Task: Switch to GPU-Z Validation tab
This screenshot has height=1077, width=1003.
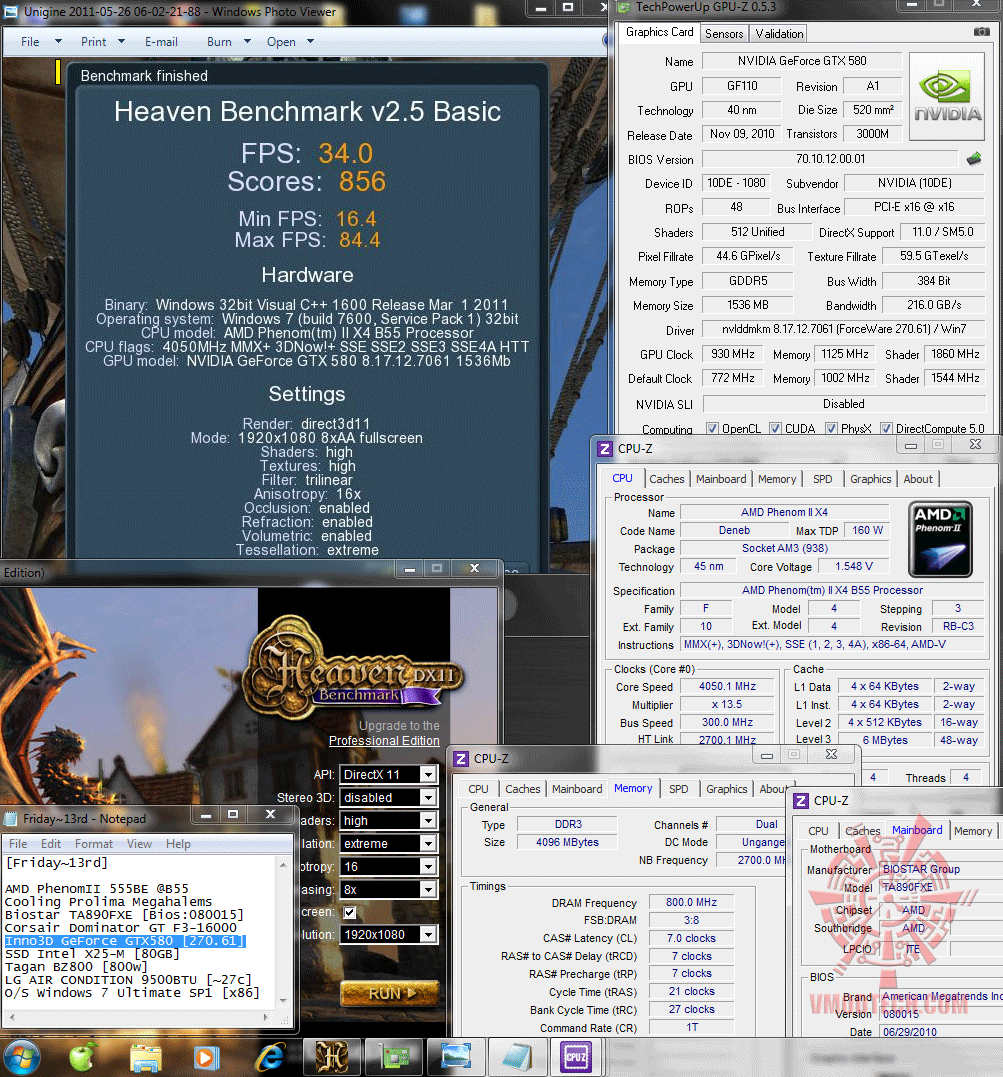Action: point(779,34)
